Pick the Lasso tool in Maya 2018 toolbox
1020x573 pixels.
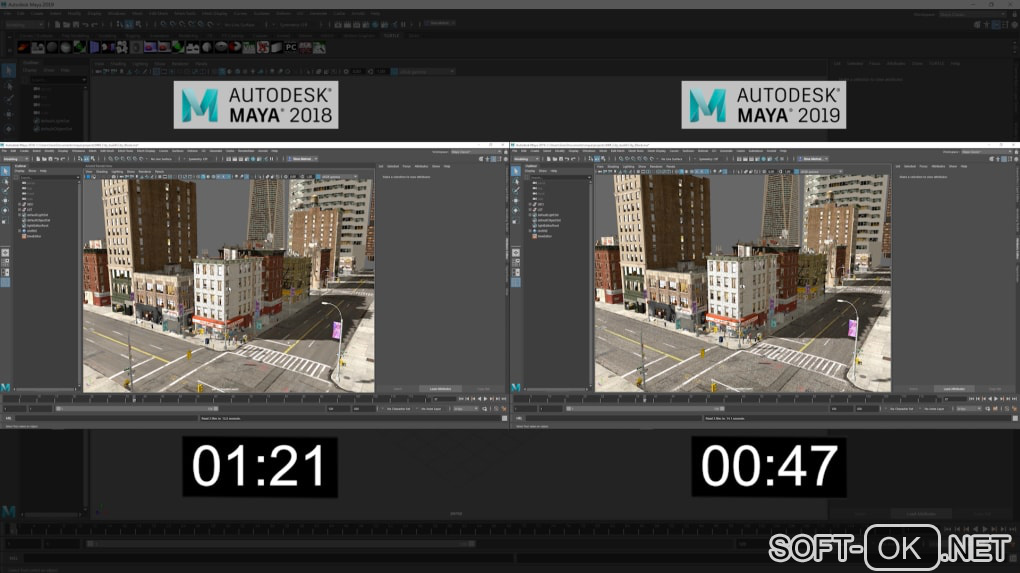[x=5, y=181]
